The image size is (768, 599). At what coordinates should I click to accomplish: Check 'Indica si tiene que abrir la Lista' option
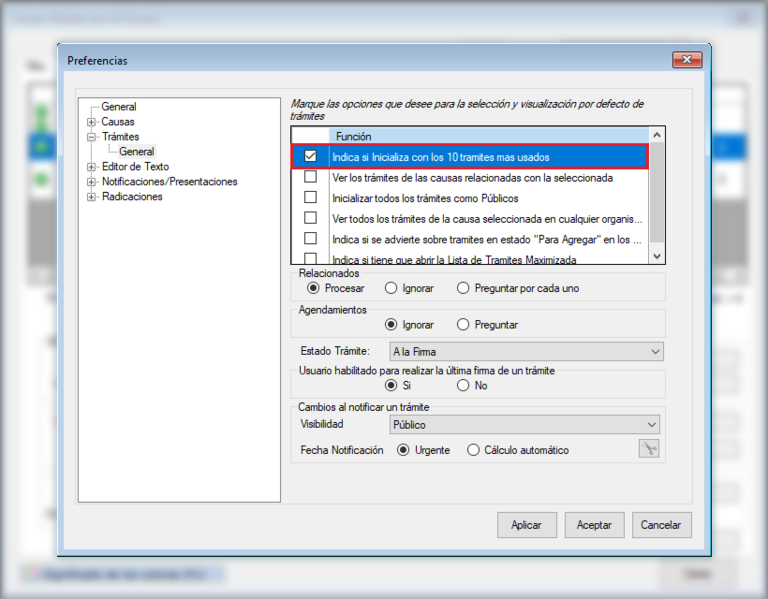310,258
